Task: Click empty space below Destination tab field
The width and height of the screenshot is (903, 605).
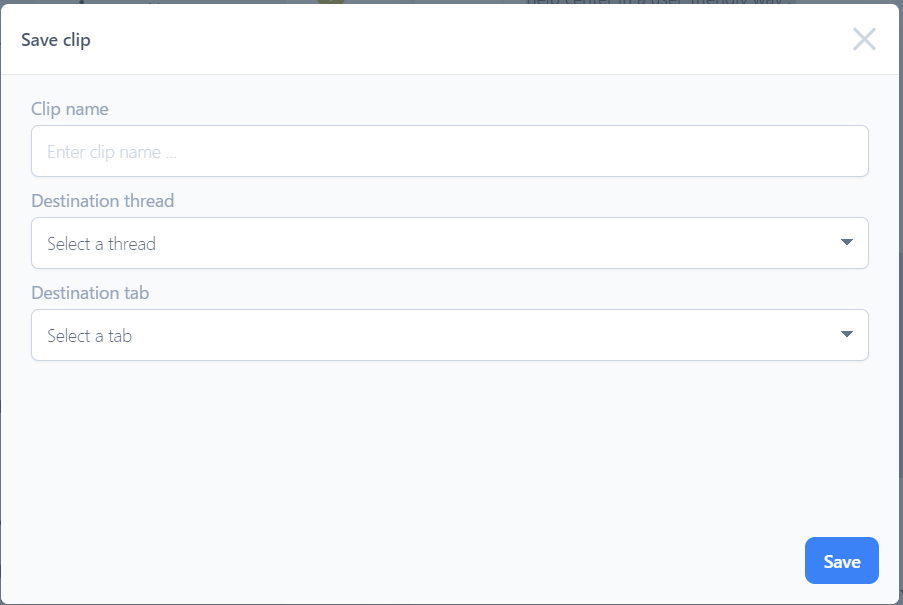Action: (450, 450)
